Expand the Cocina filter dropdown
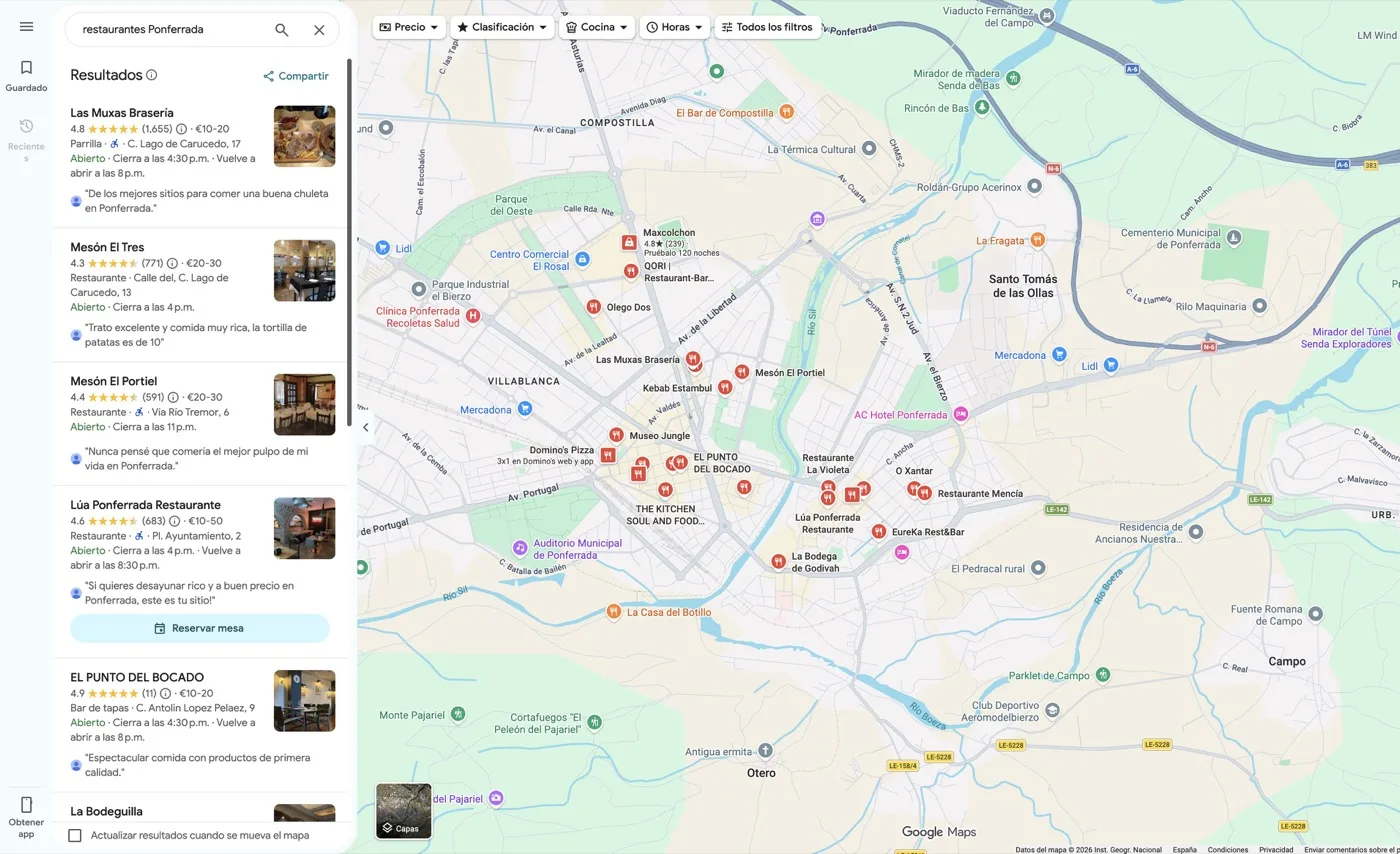Image resolution: width=1400 pixels, height=854 pixels. [596, 27]
